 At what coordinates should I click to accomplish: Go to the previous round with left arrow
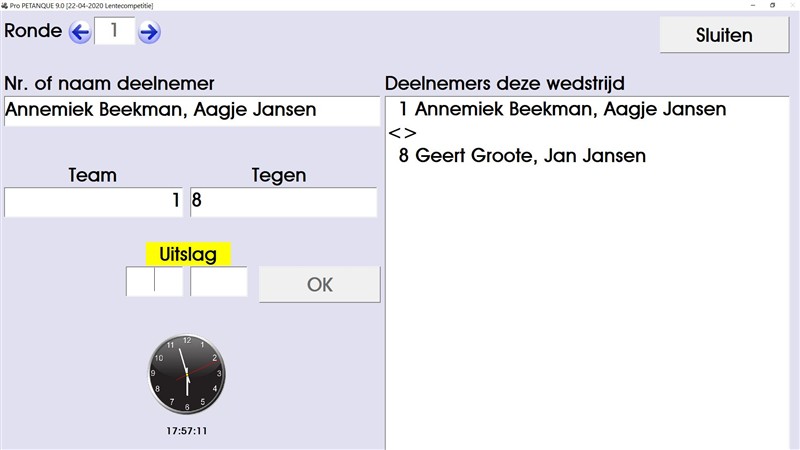tap(80, 32)
